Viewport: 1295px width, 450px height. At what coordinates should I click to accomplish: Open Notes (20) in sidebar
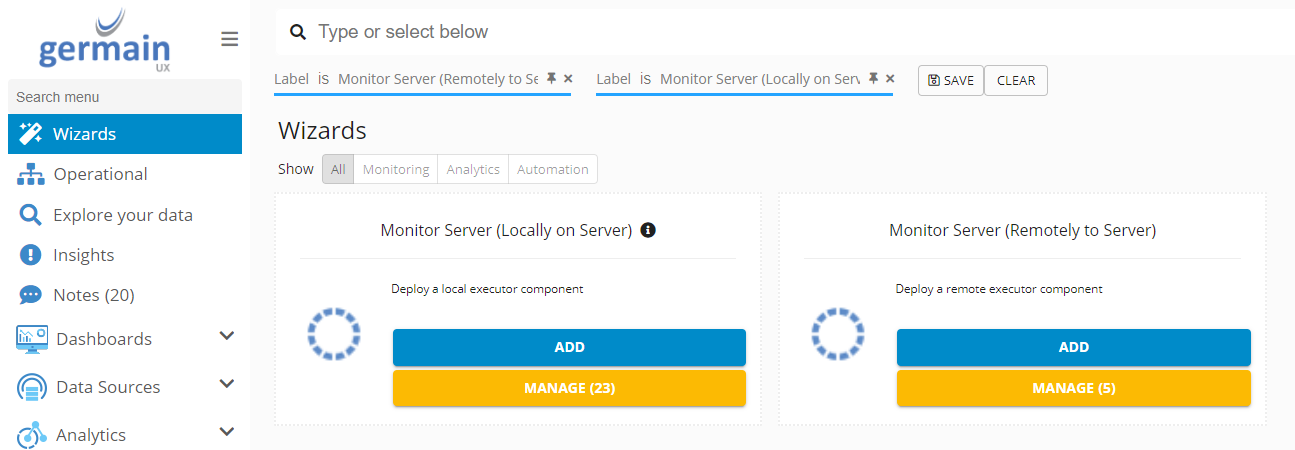click(x=93, y=295)
